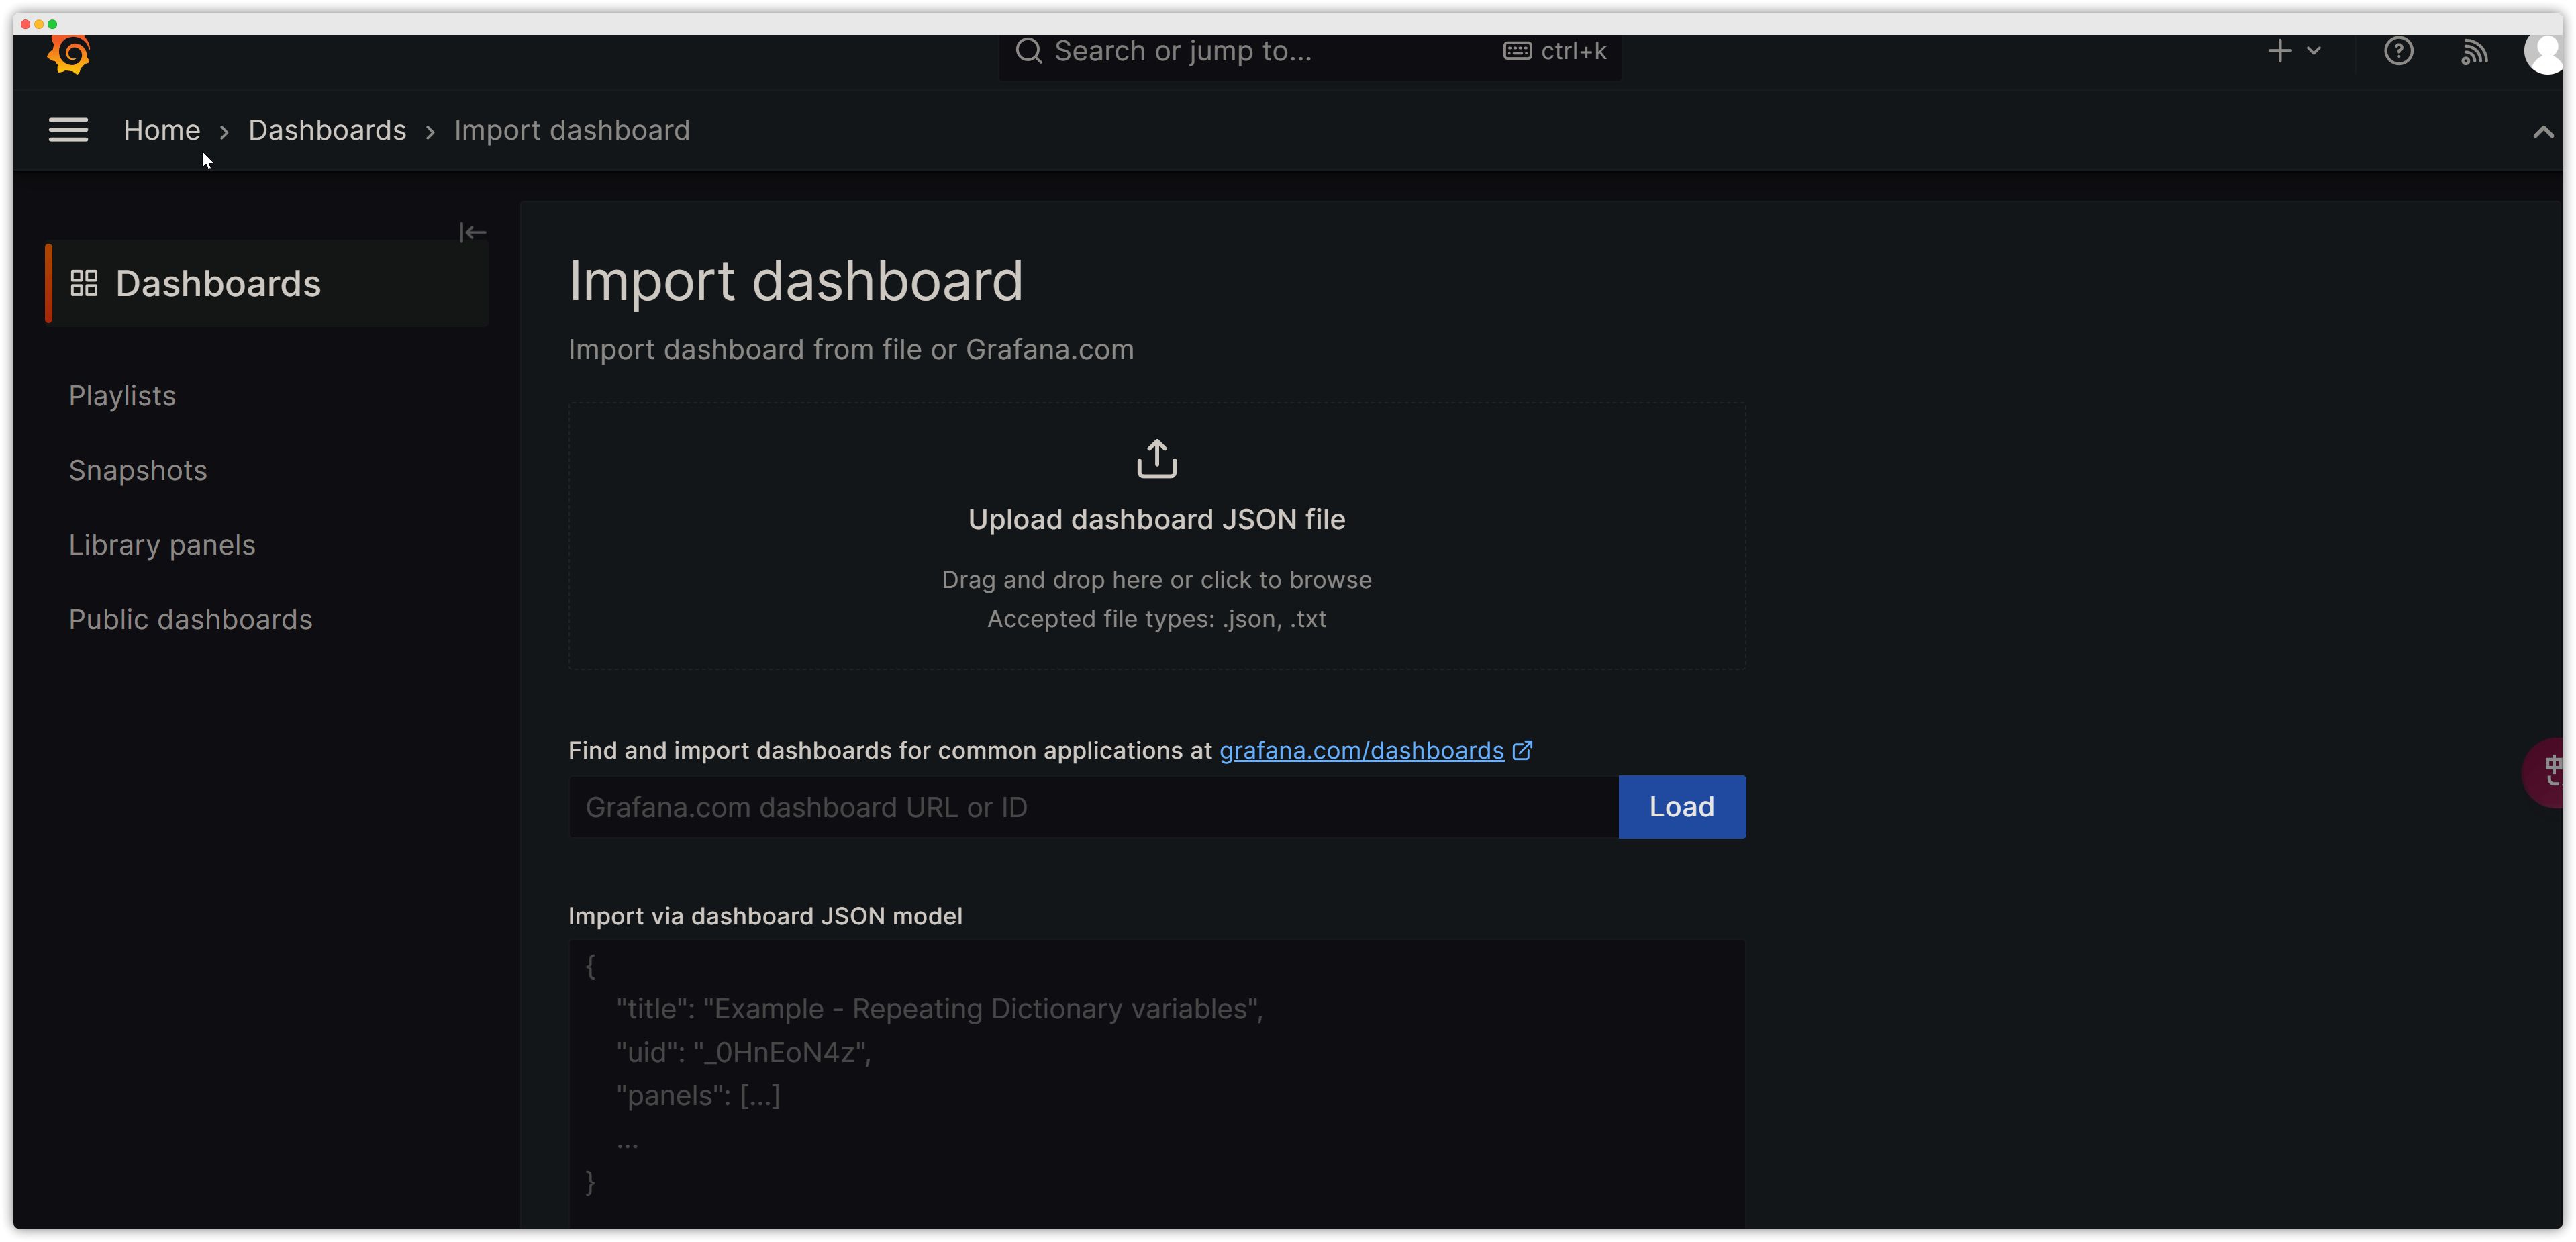Click the upload arrow icon

[1157, 458]
